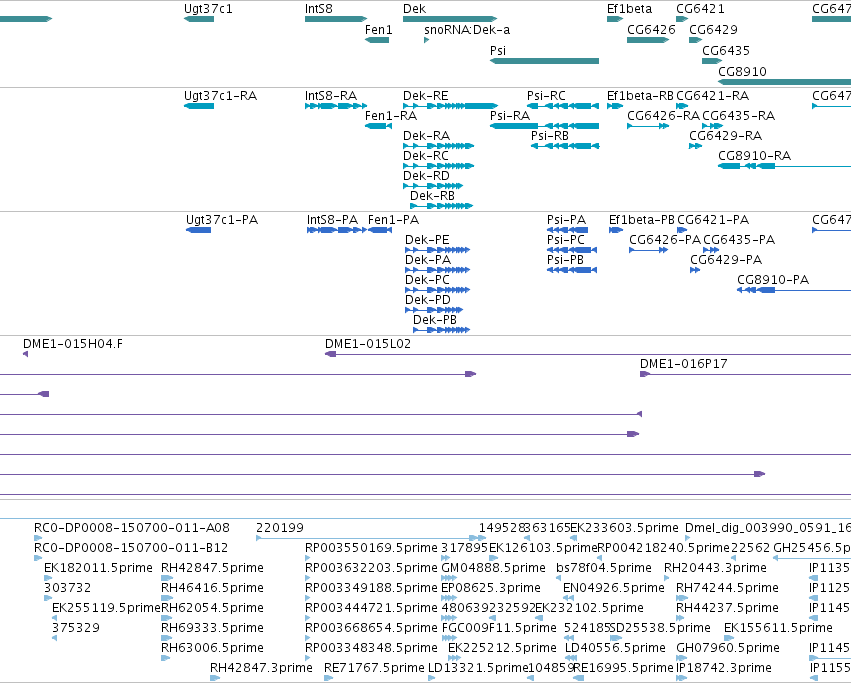This screenshot has width=851, height=683.
Task: Select the CG6429-PA protein label
Action: coord(726,260)
